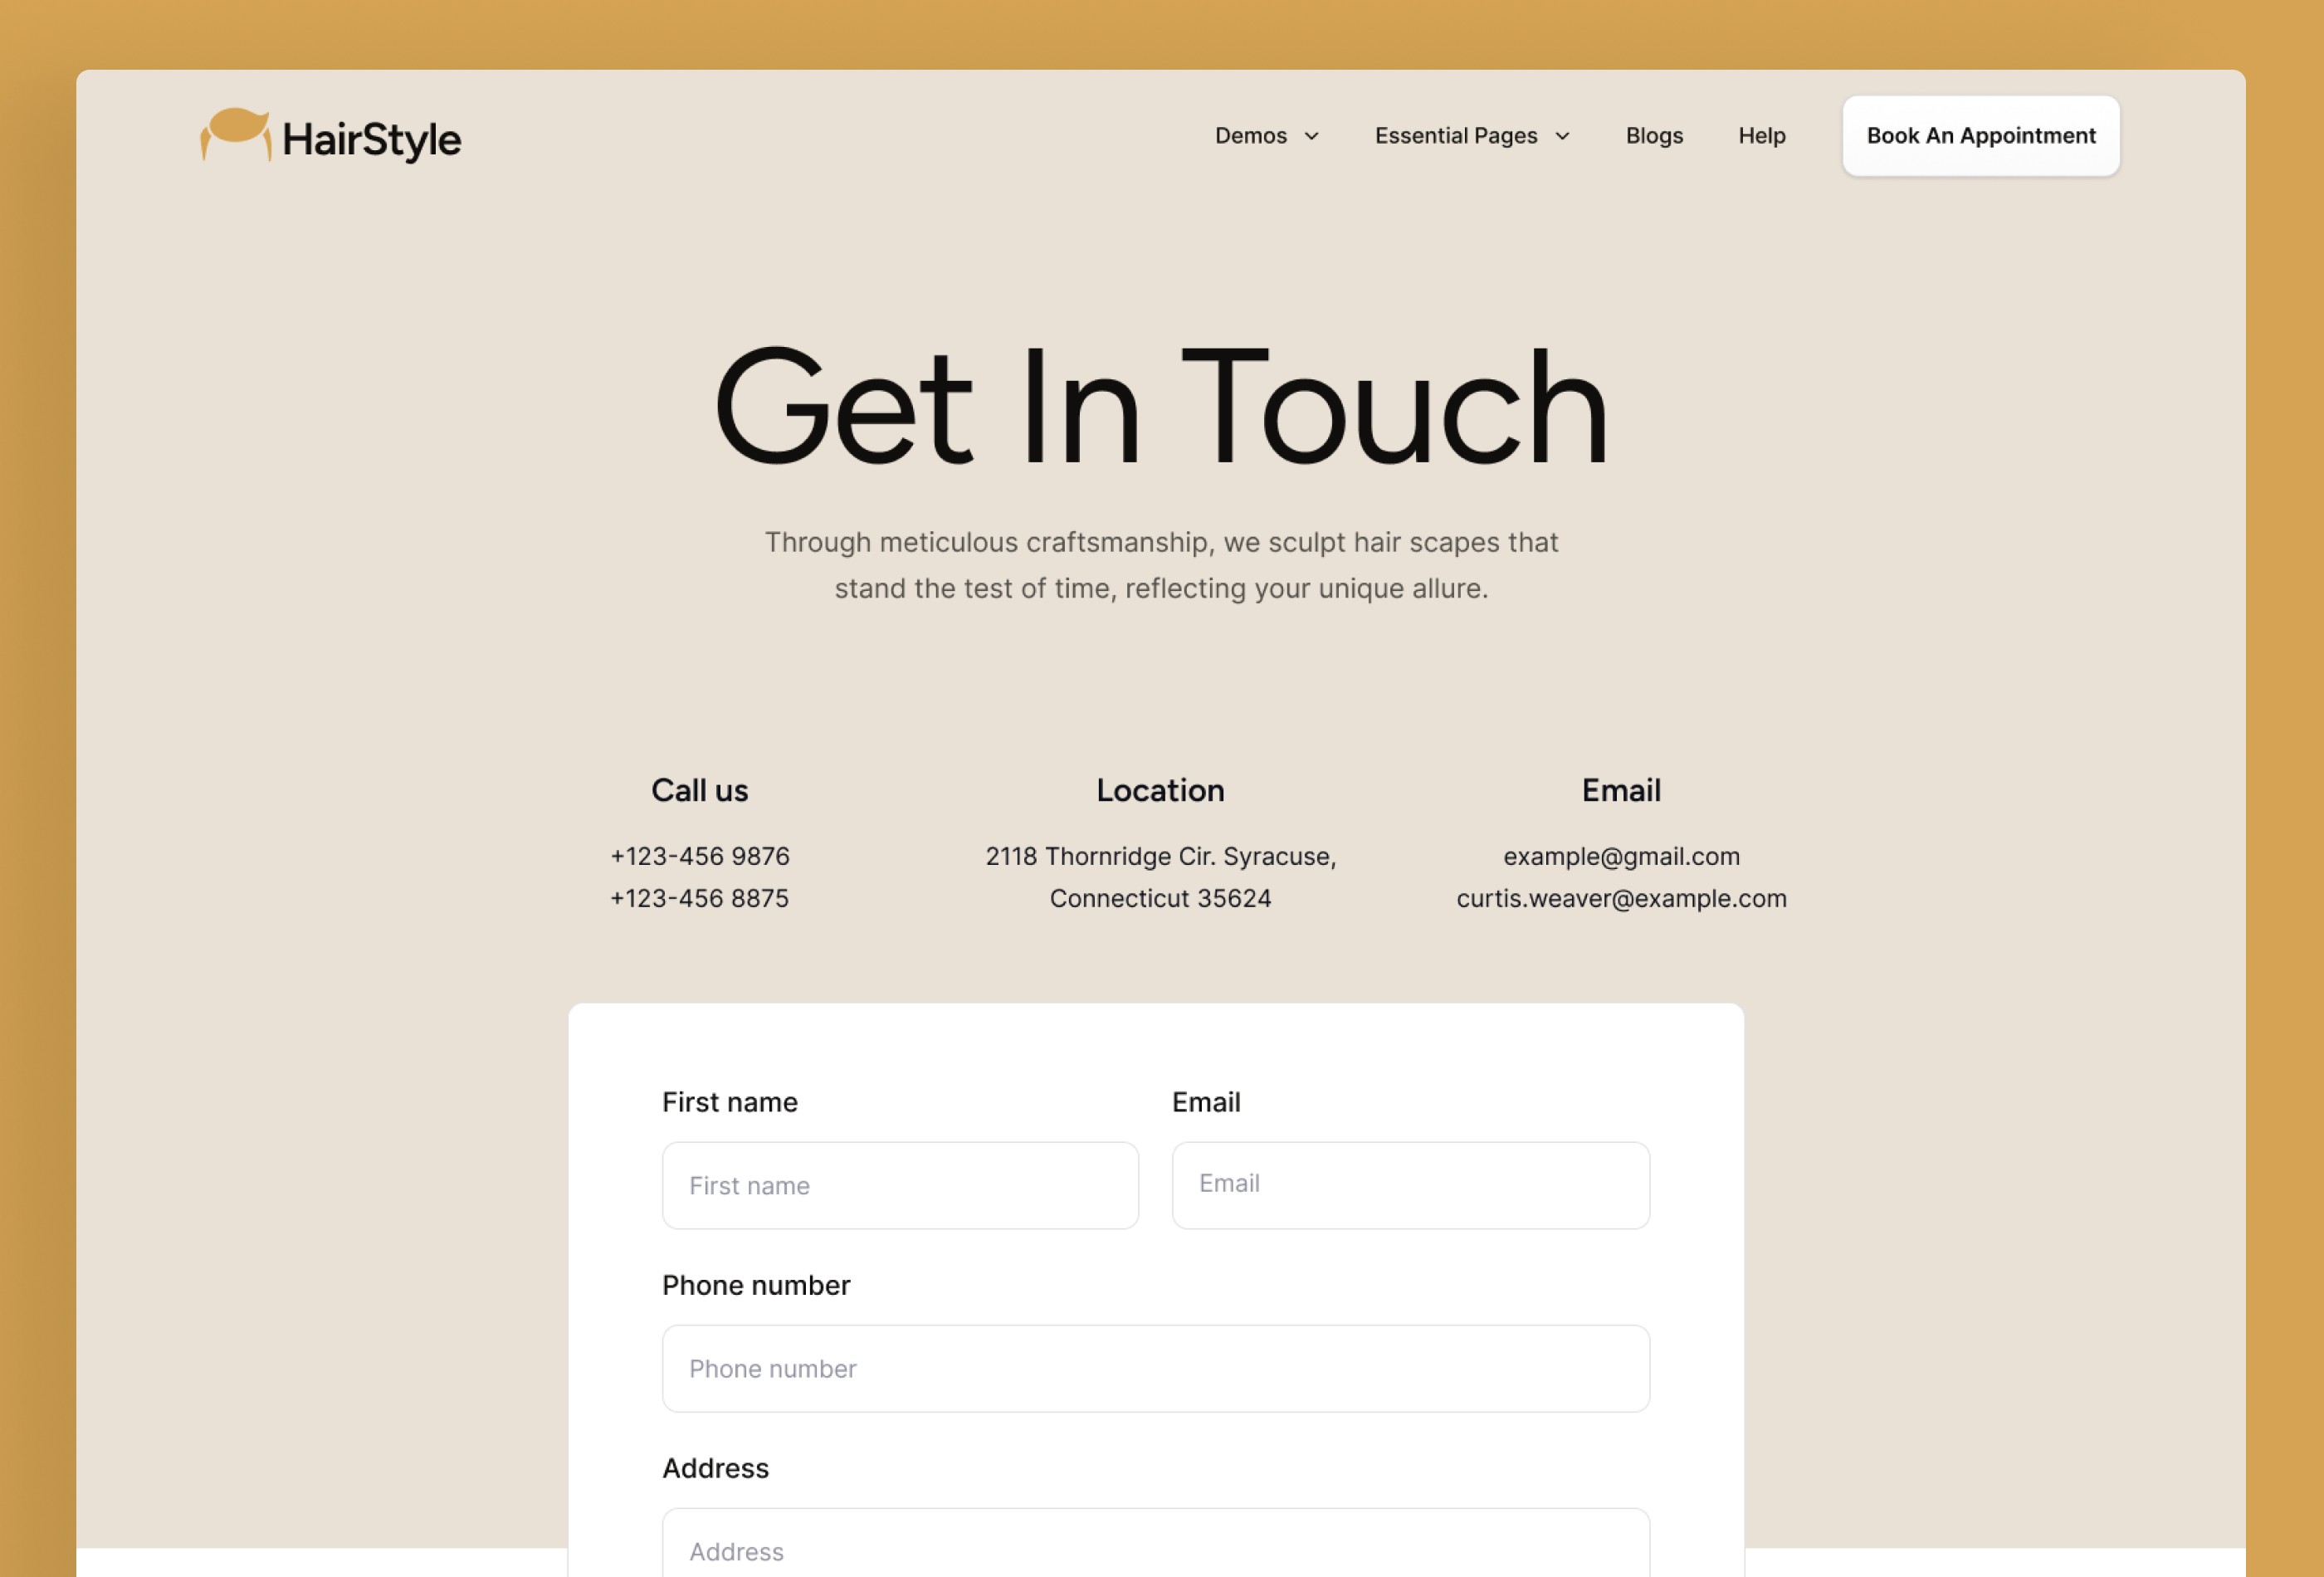Click the HairStyle hair logo icon
The height and width of the screenshot is (1577, 2324).
coord(236,135)
